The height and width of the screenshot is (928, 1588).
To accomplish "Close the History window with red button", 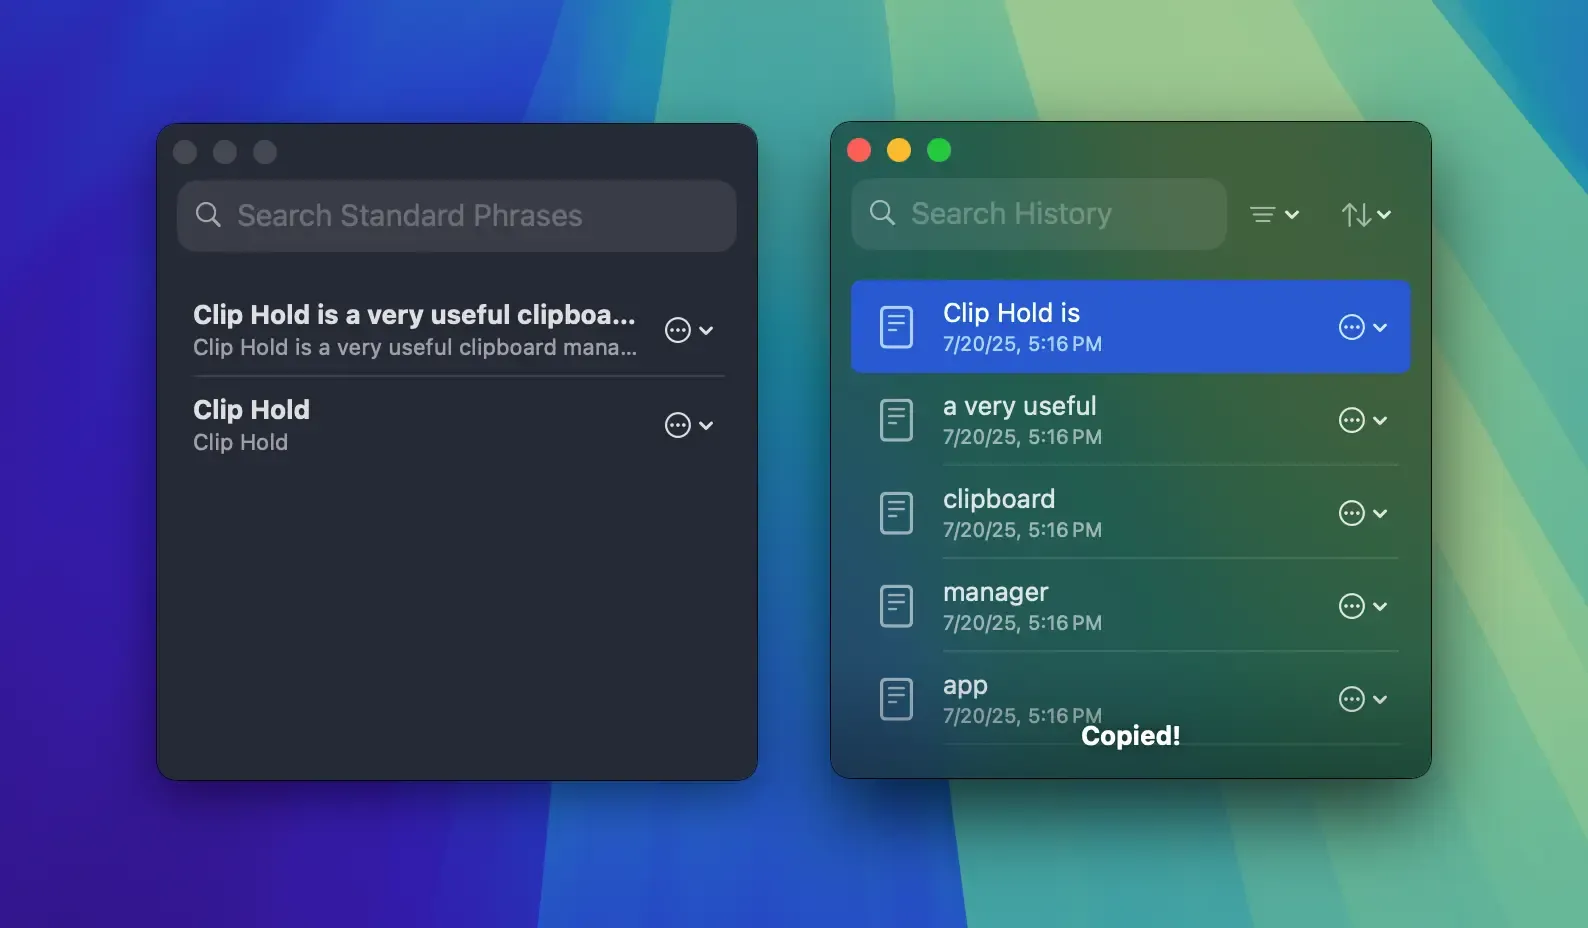I will pos(859,150).
